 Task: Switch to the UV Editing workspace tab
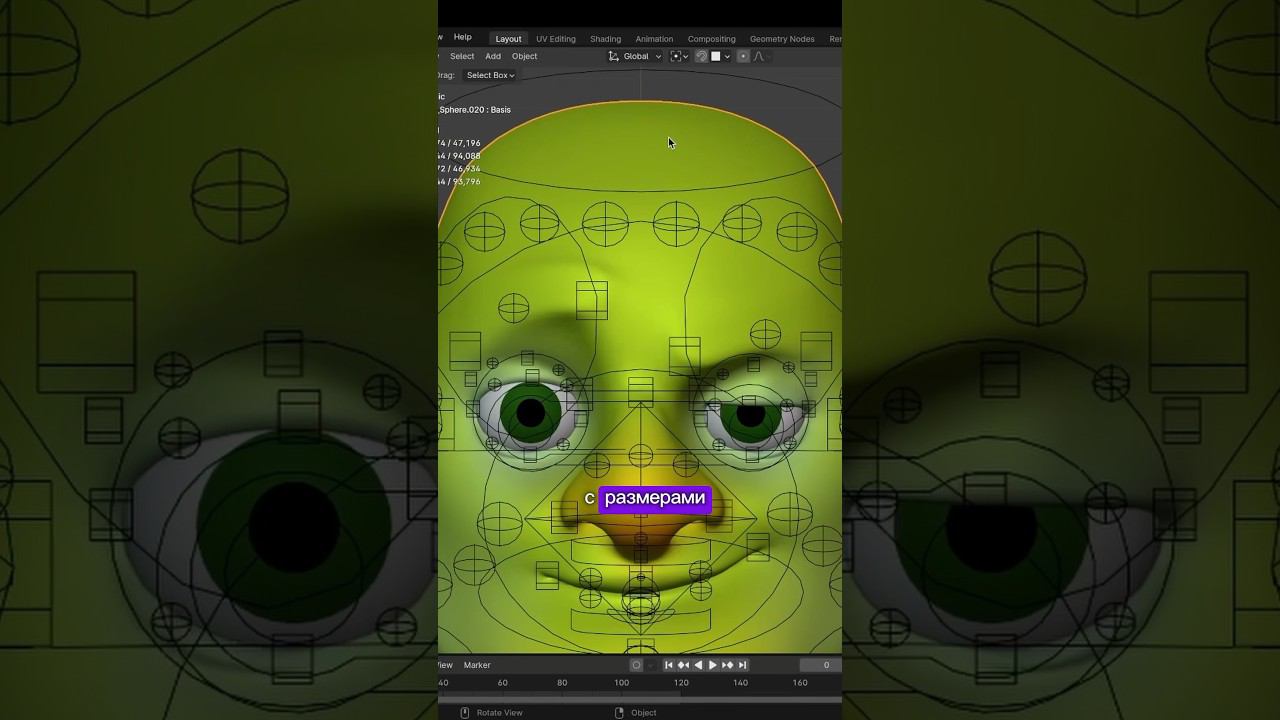[x=555, y=39]
